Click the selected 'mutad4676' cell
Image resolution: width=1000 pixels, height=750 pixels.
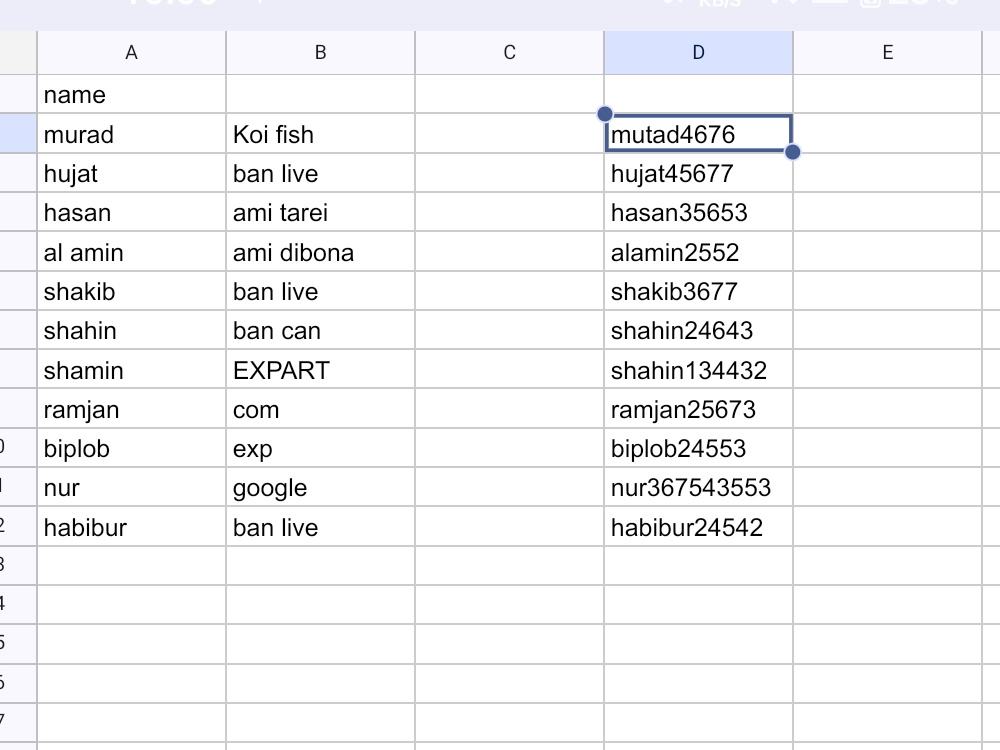click(698, 134)
